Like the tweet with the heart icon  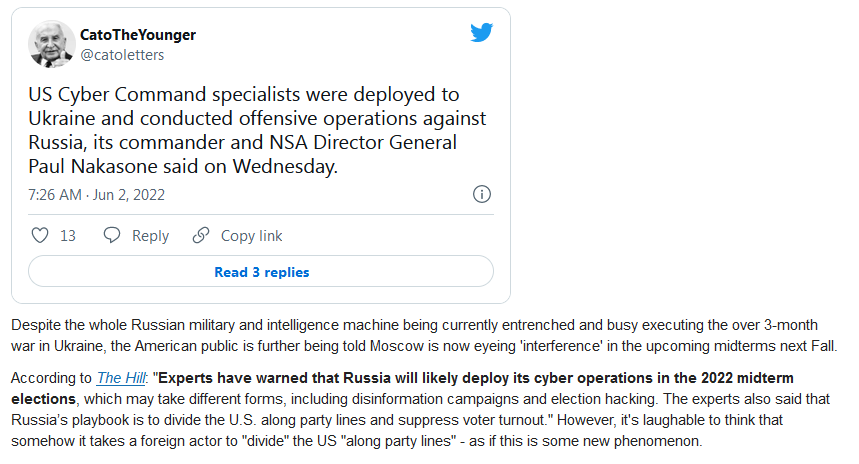(39, 236)
